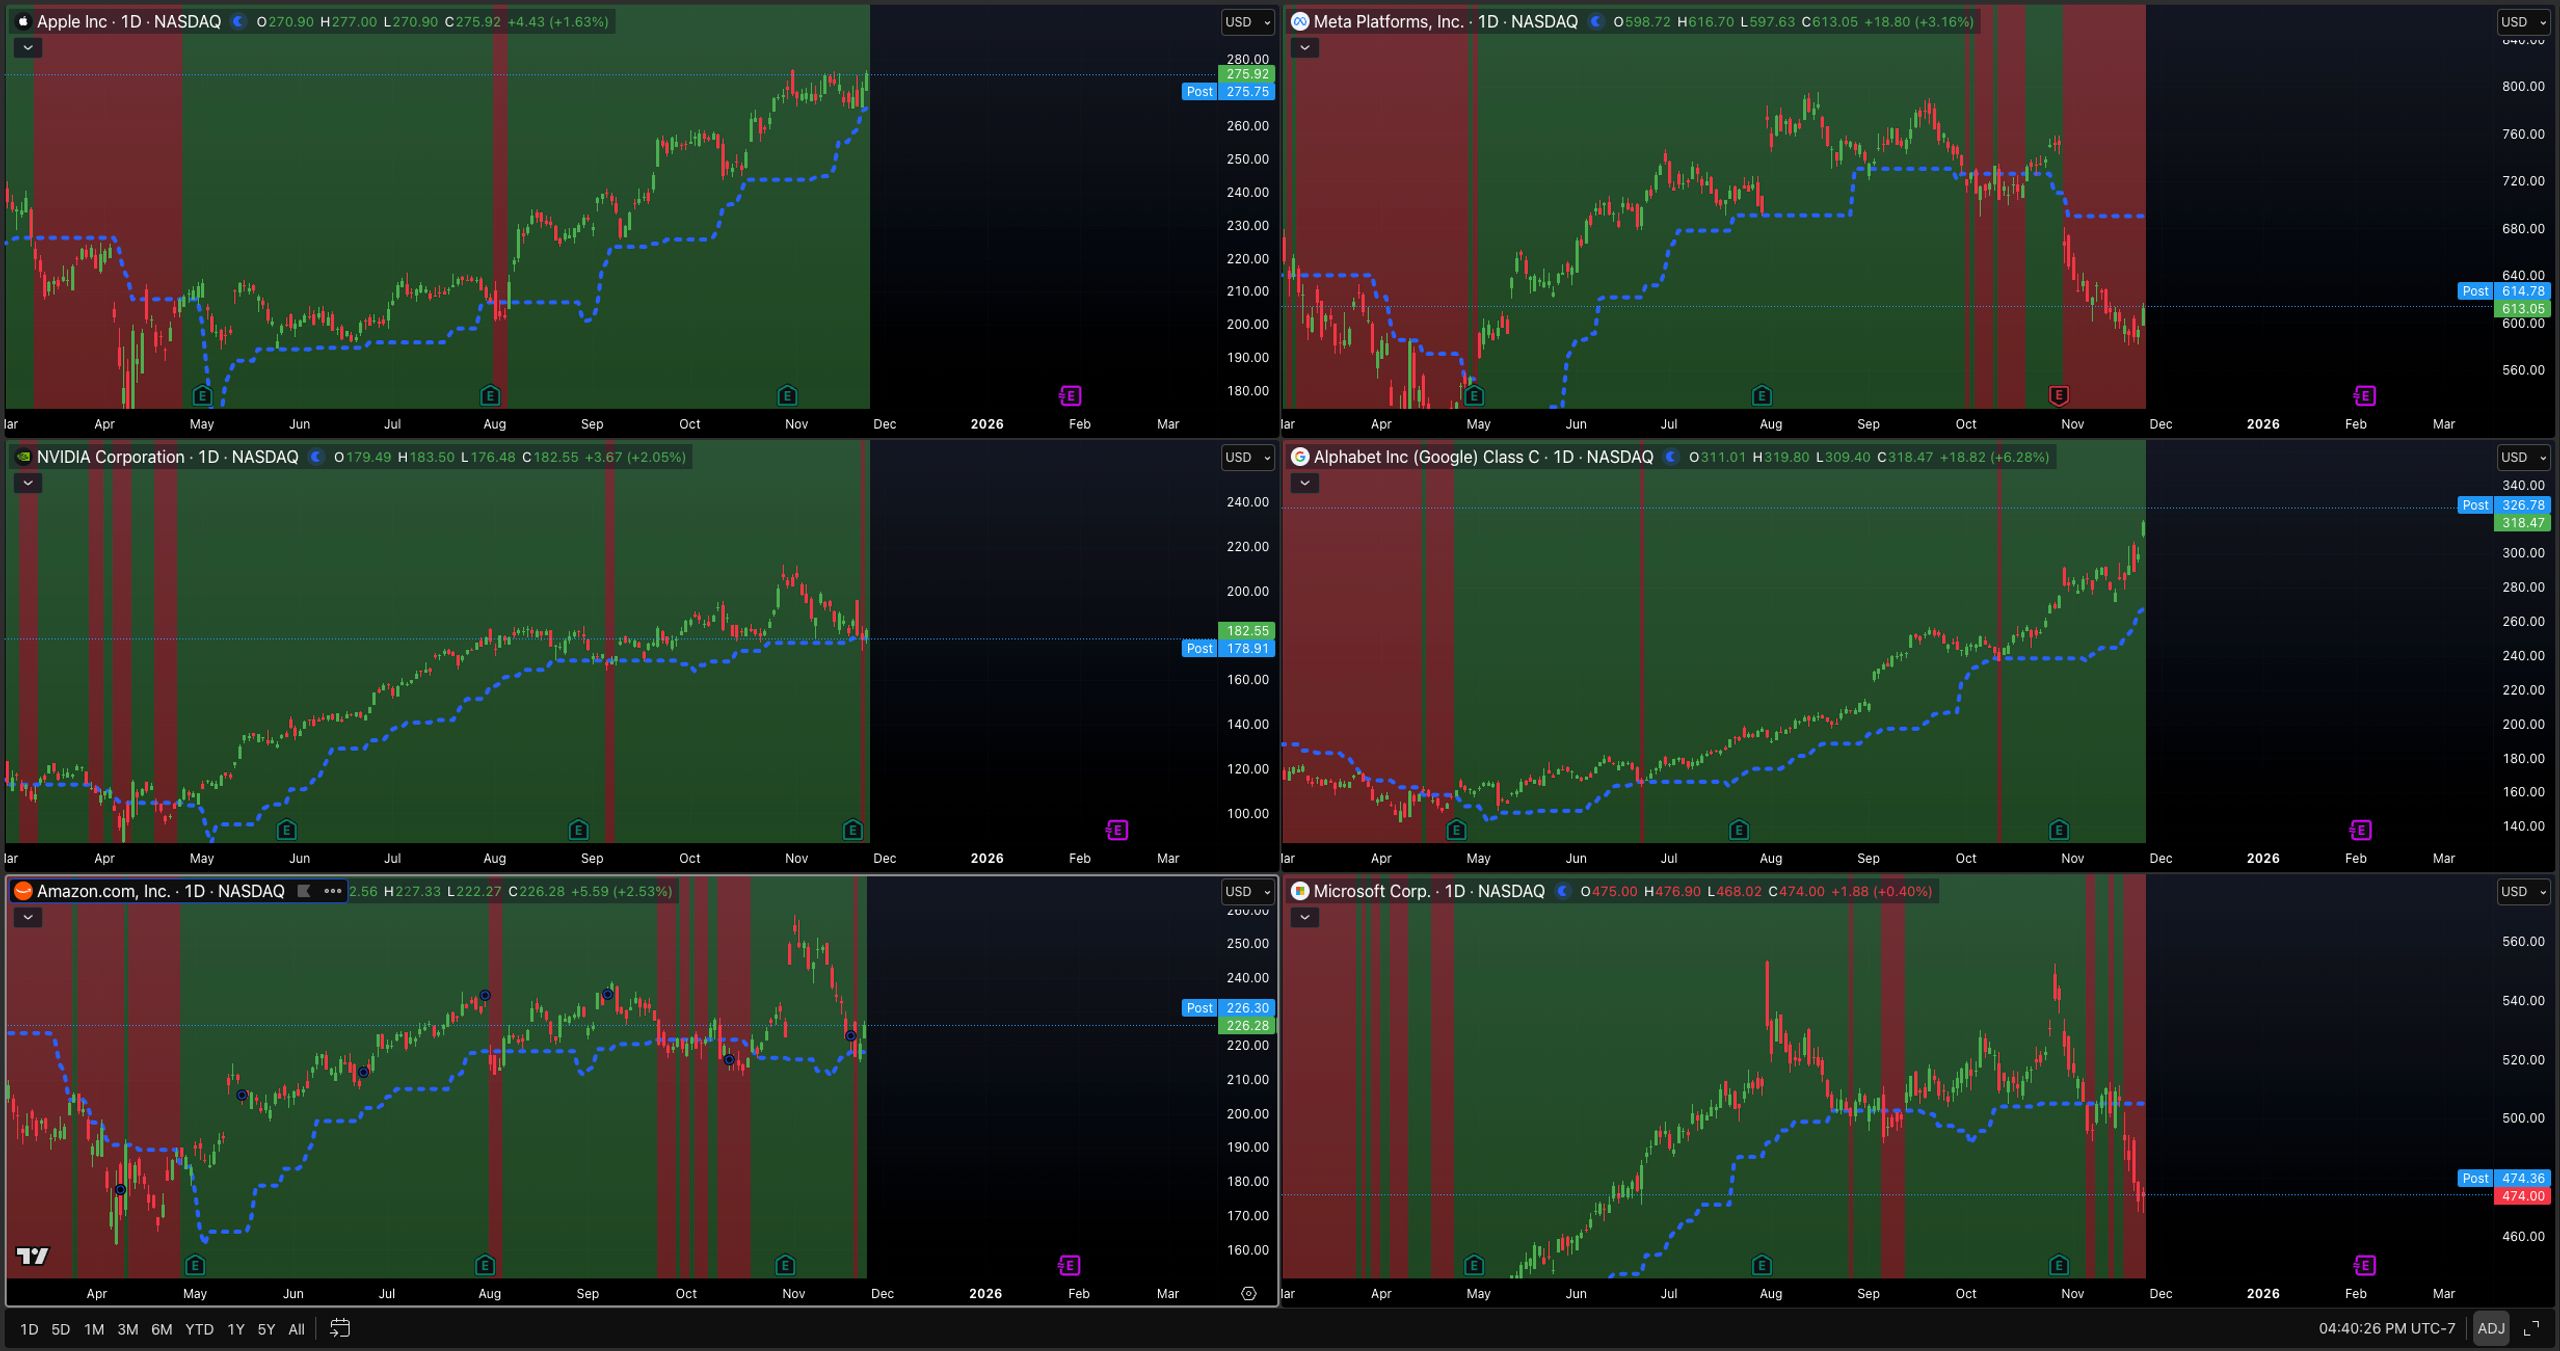Image resolution: width=2560 pixels, height=1351 pixels.
Task: Click the red earnings marker on the Meta chart
Action: click(2058, 396)
